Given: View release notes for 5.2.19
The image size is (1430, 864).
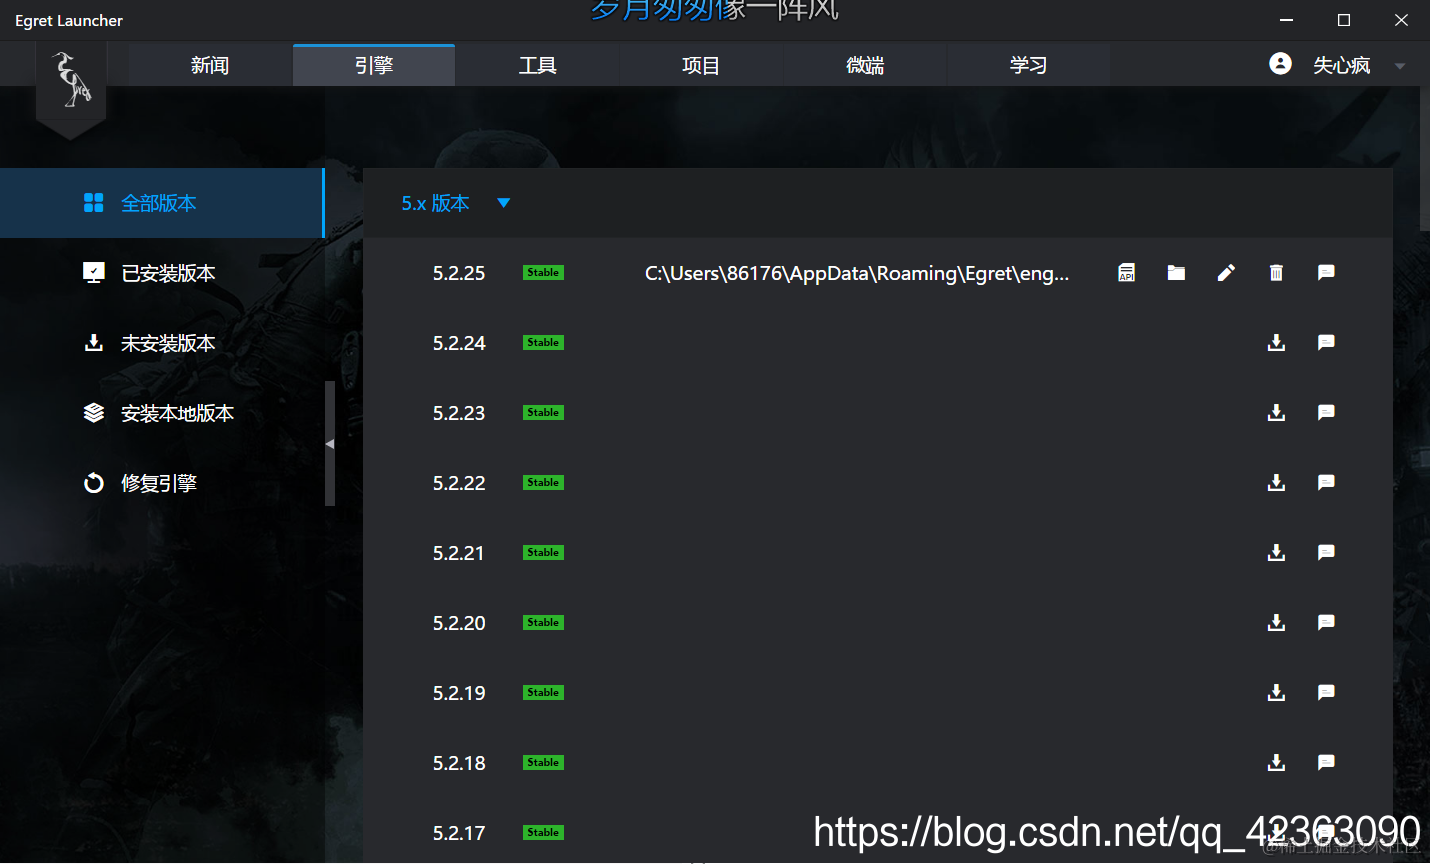Looking at the screenshot, I should coord(1326,692).
